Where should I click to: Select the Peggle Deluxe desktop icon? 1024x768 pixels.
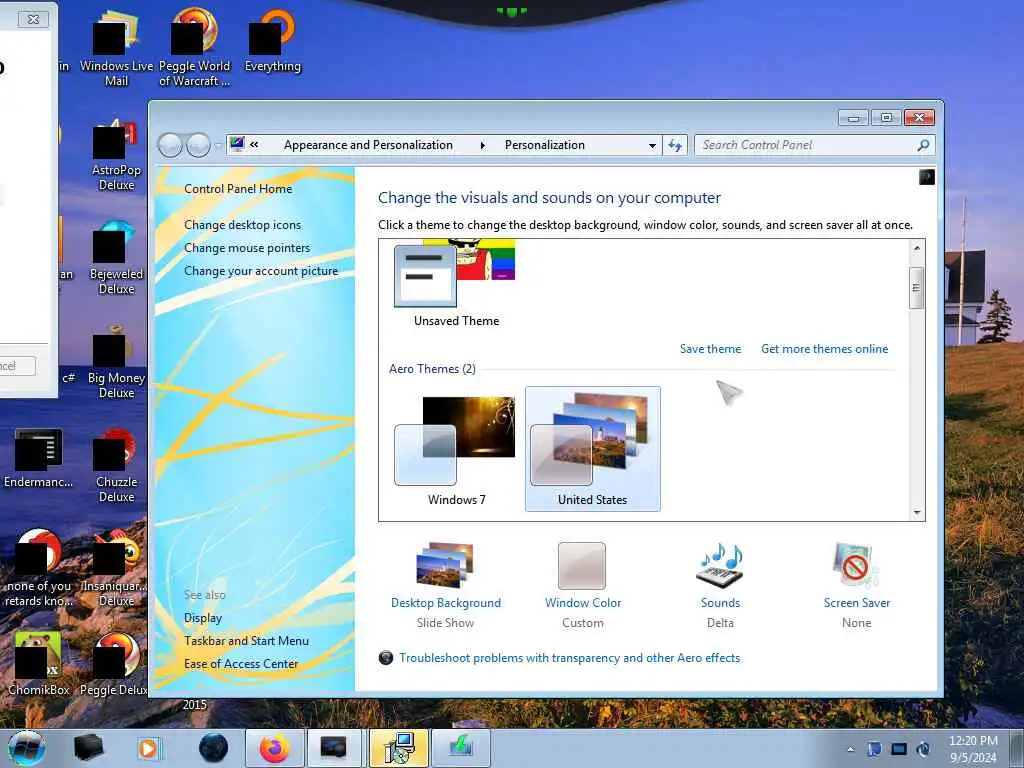click(114, 664)
